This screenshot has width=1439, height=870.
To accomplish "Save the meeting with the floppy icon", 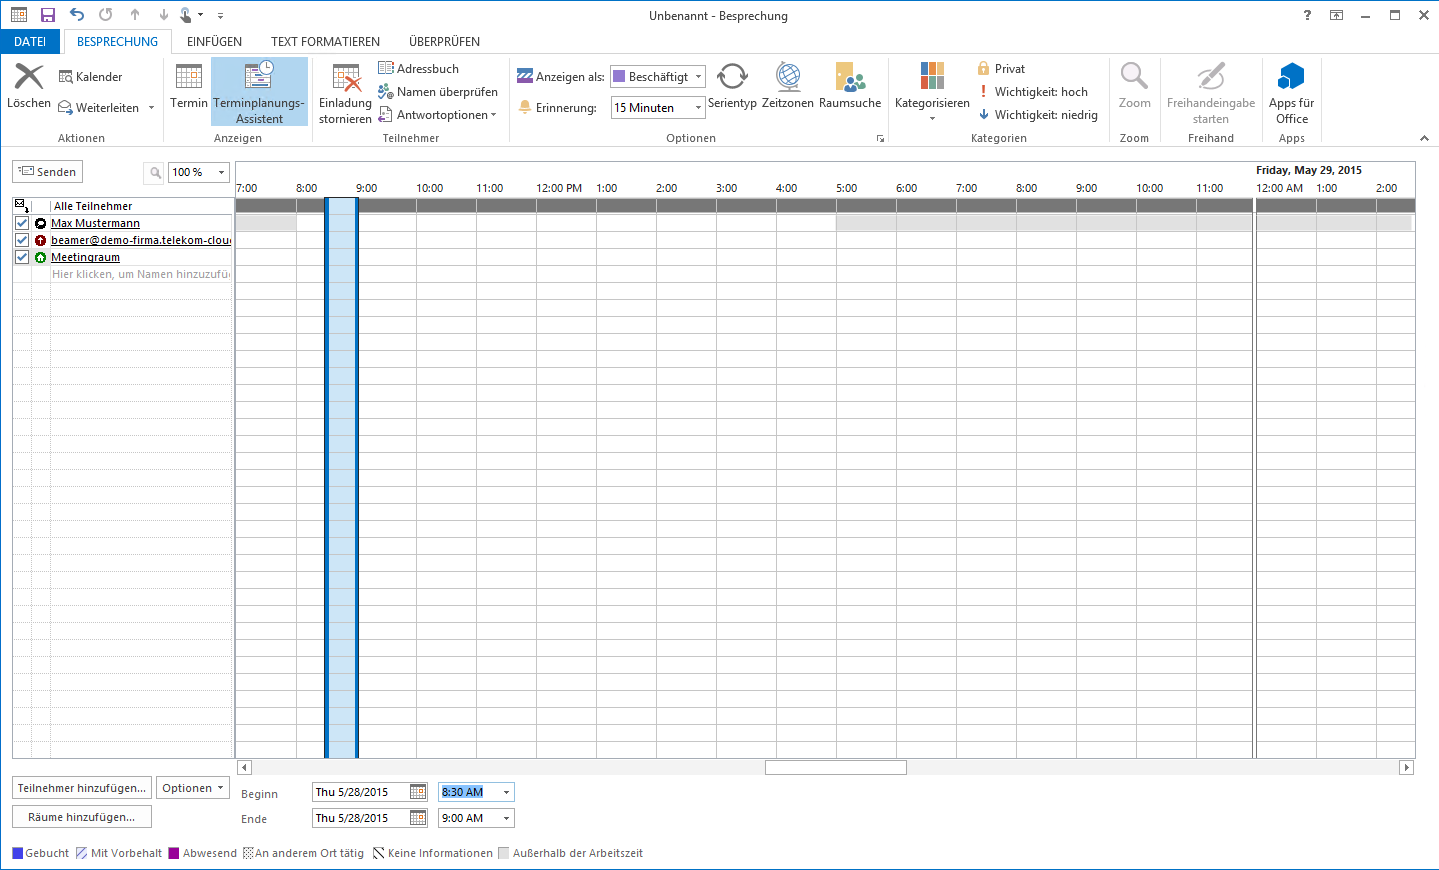I will pyautogui.click(x=47, y=15).
